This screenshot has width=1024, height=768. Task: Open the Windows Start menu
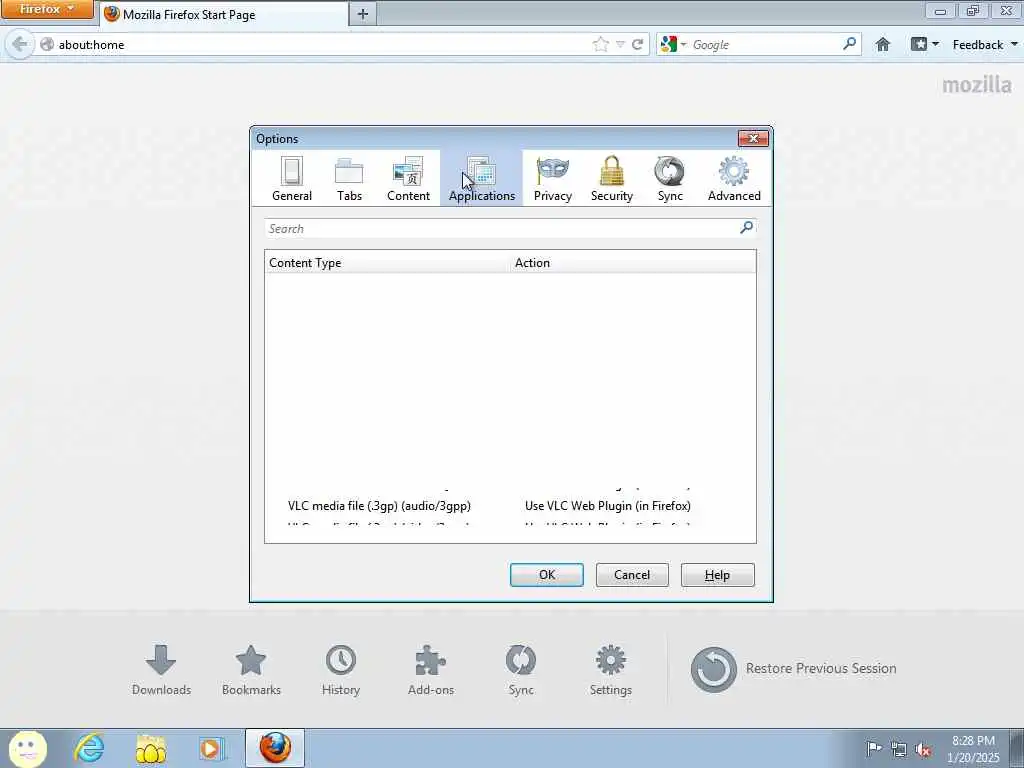pyautogui.click(x=26, y=748)
